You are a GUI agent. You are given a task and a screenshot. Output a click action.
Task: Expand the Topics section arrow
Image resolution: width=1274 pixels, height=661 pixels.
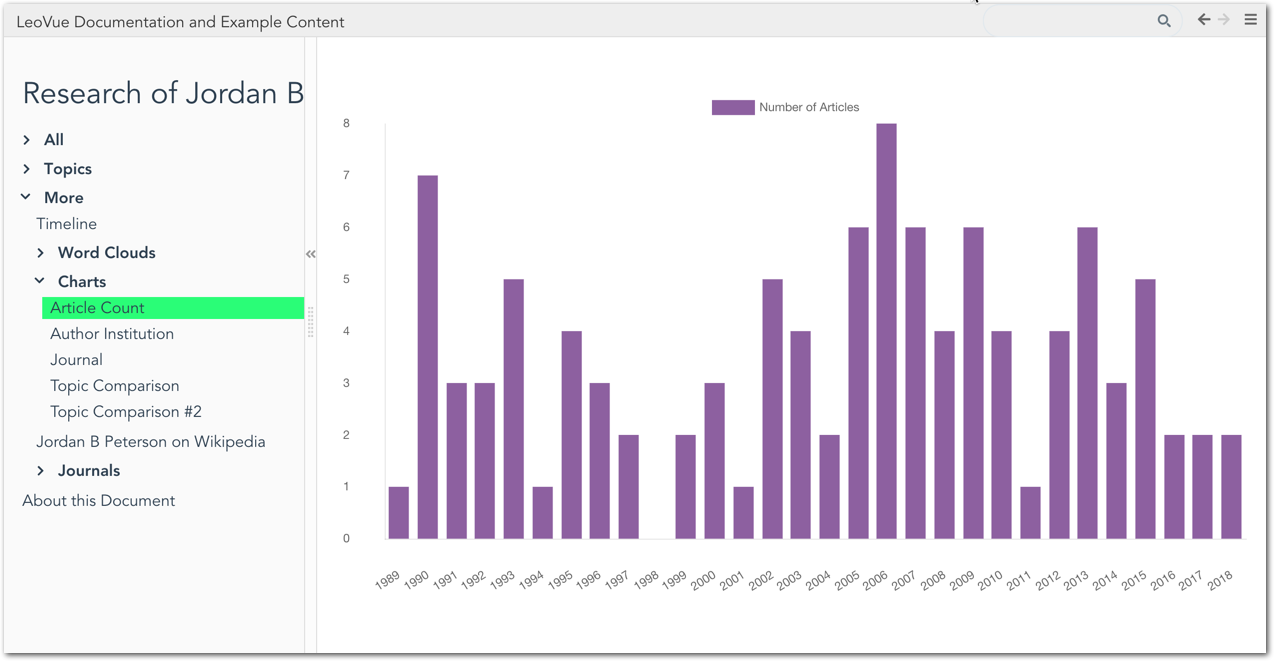[x=27, y=169]
